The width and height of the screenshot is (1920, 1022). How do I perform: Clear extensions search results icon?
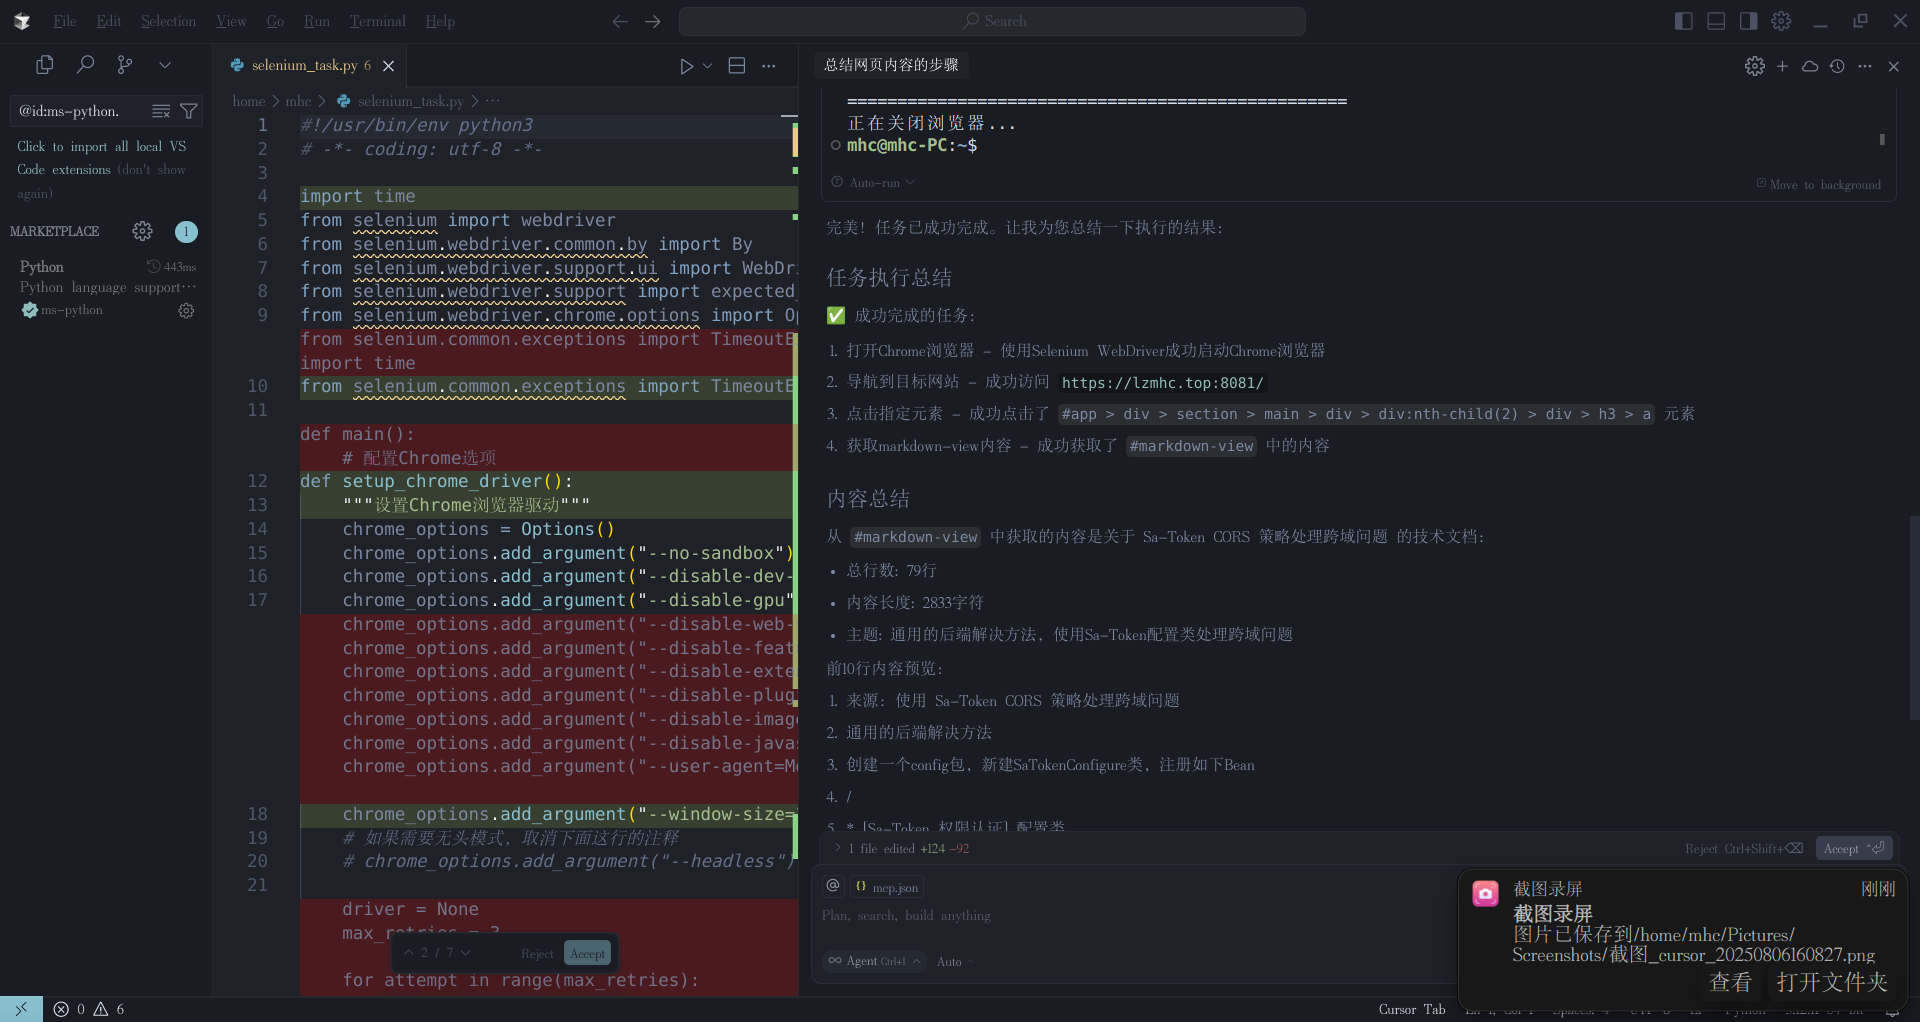point(160,111)
